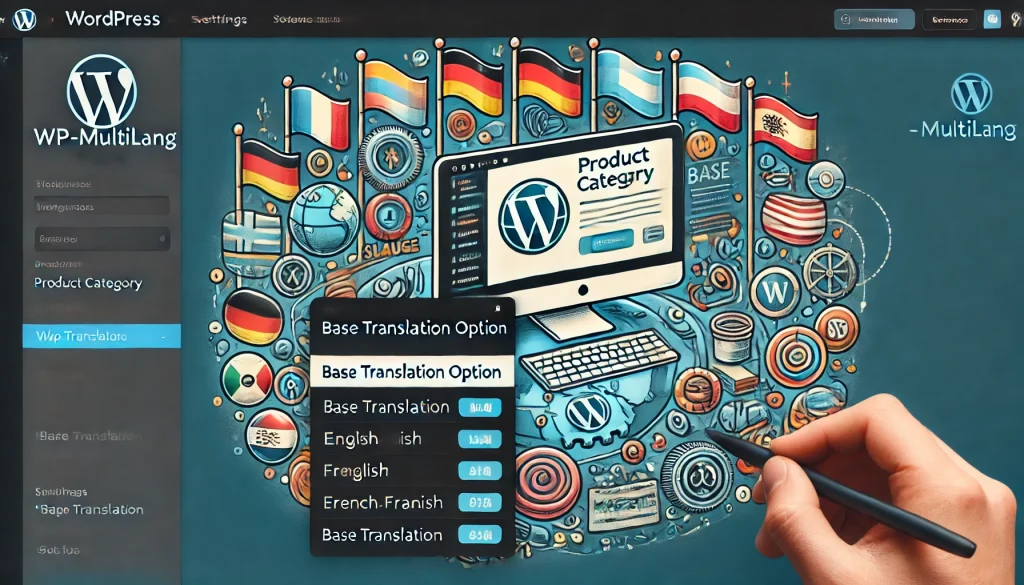Click the large WordPress logo above WP-MultiLang
Image resolution: width=1024 pixels, height=585 pixels.
tap(102, 91)
